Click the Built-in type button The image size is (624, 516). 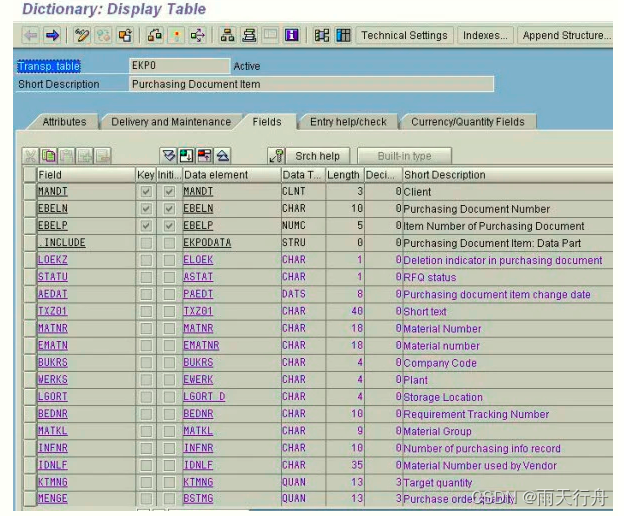click(404, 156)
